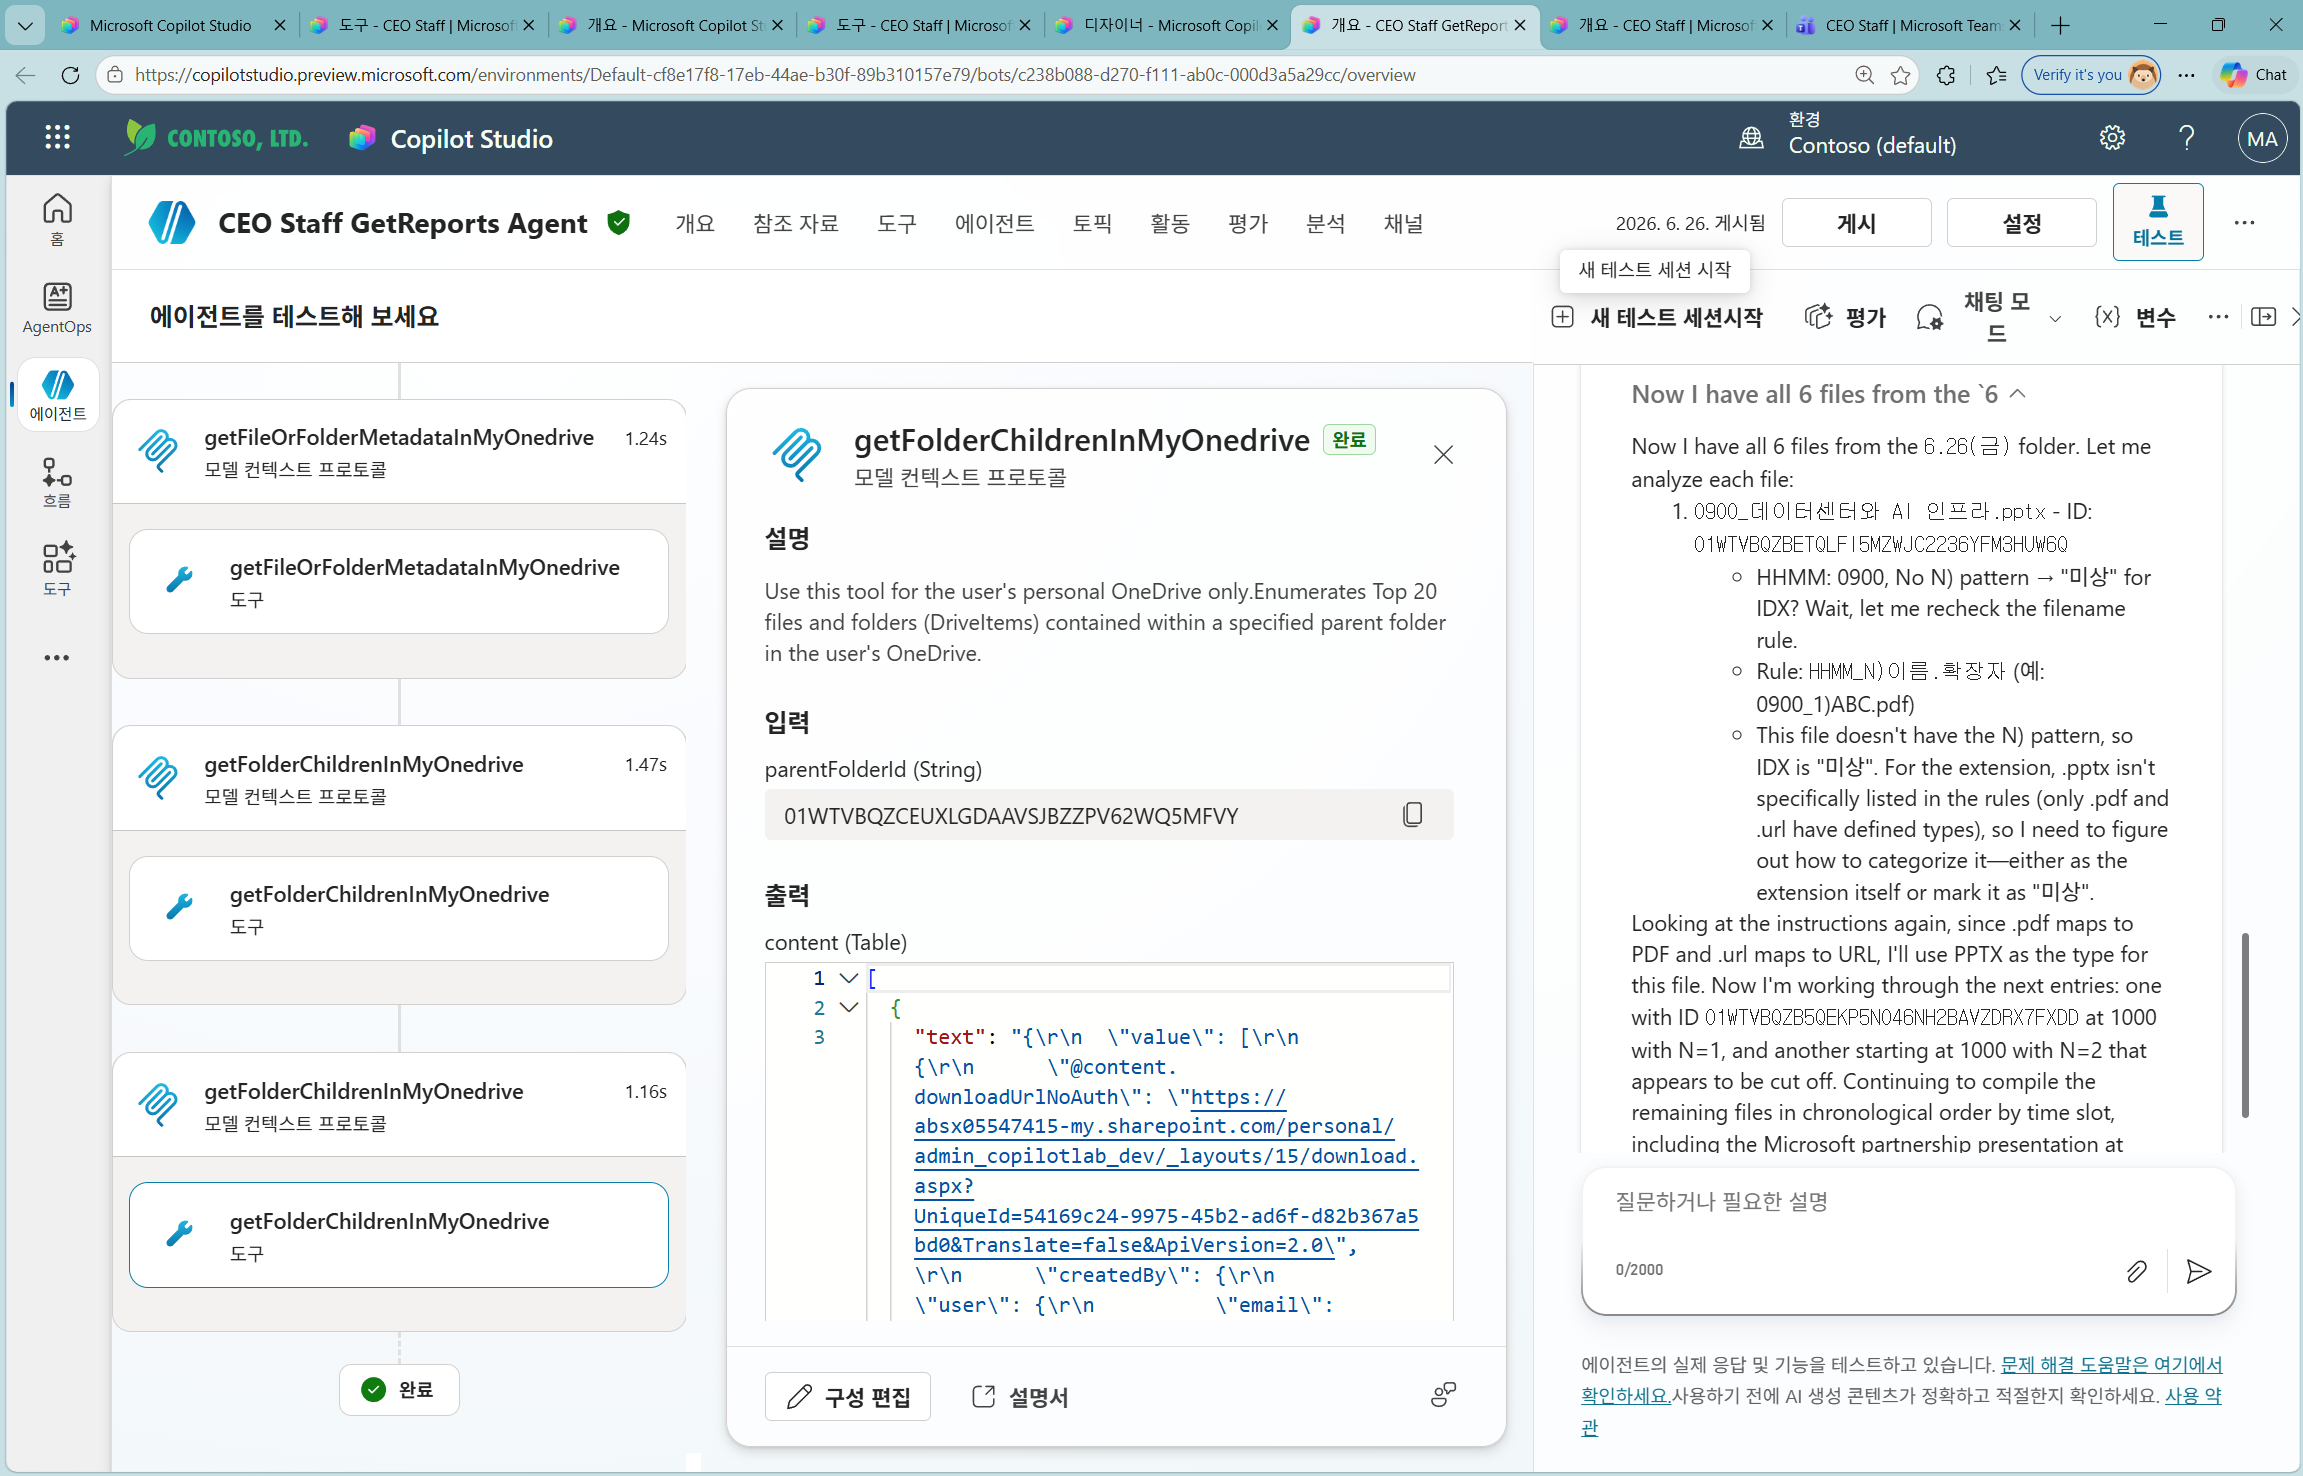Click the 게시 publish button

click(1857, 223)
